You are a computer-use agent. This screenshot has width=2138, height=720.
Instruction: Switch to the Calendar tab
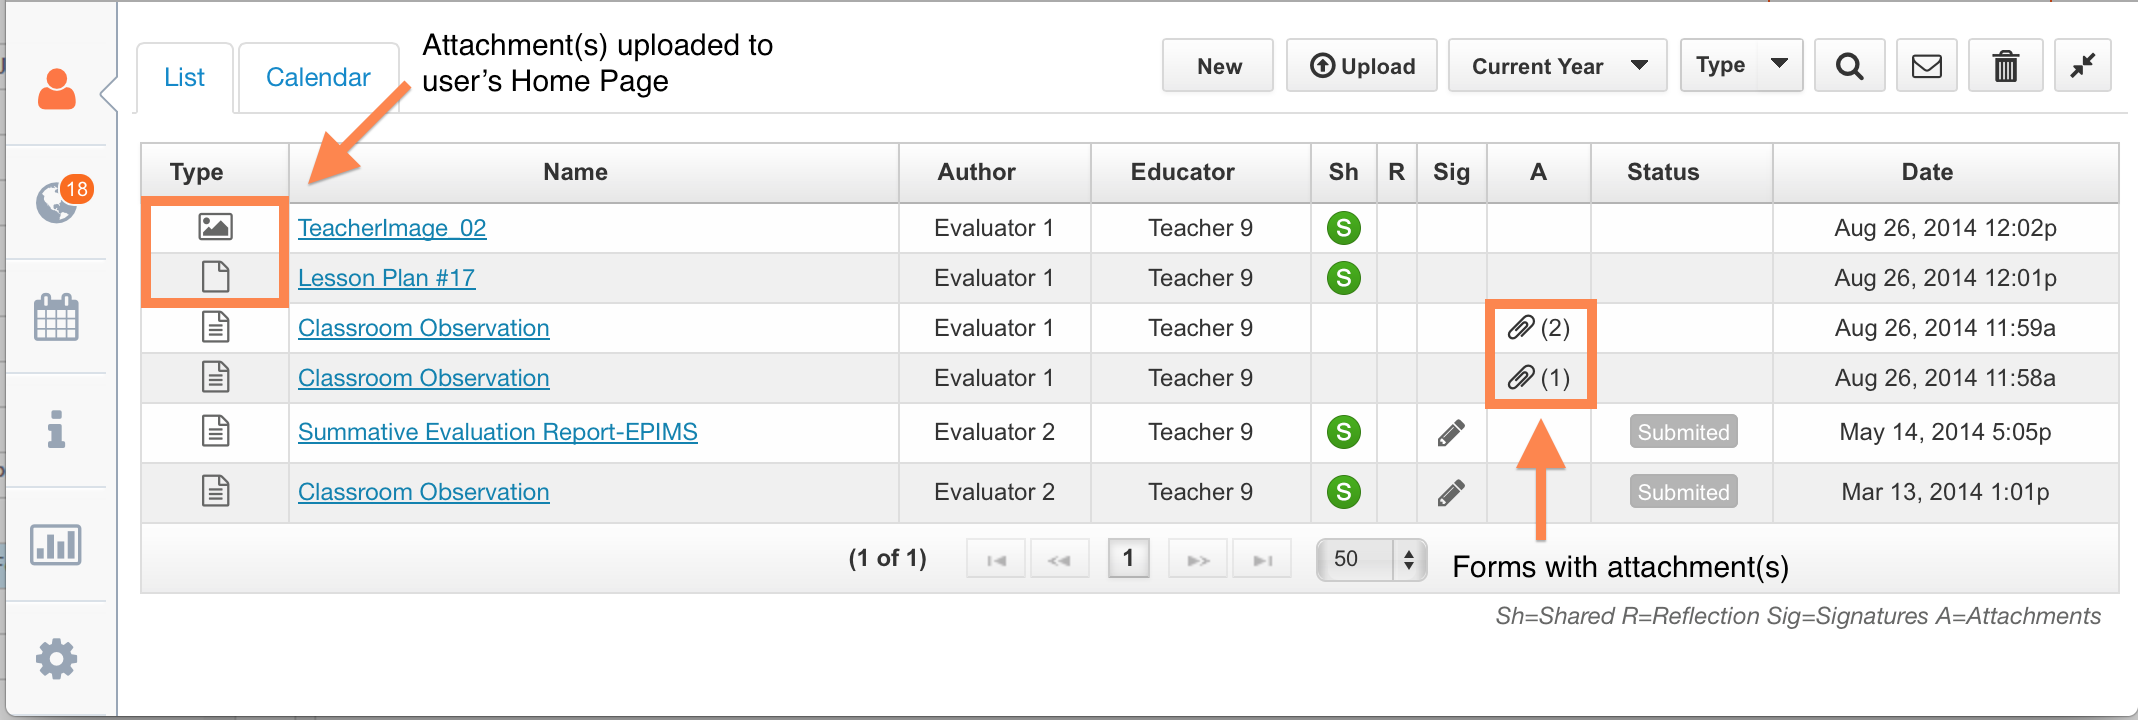[x=318, y=77]
